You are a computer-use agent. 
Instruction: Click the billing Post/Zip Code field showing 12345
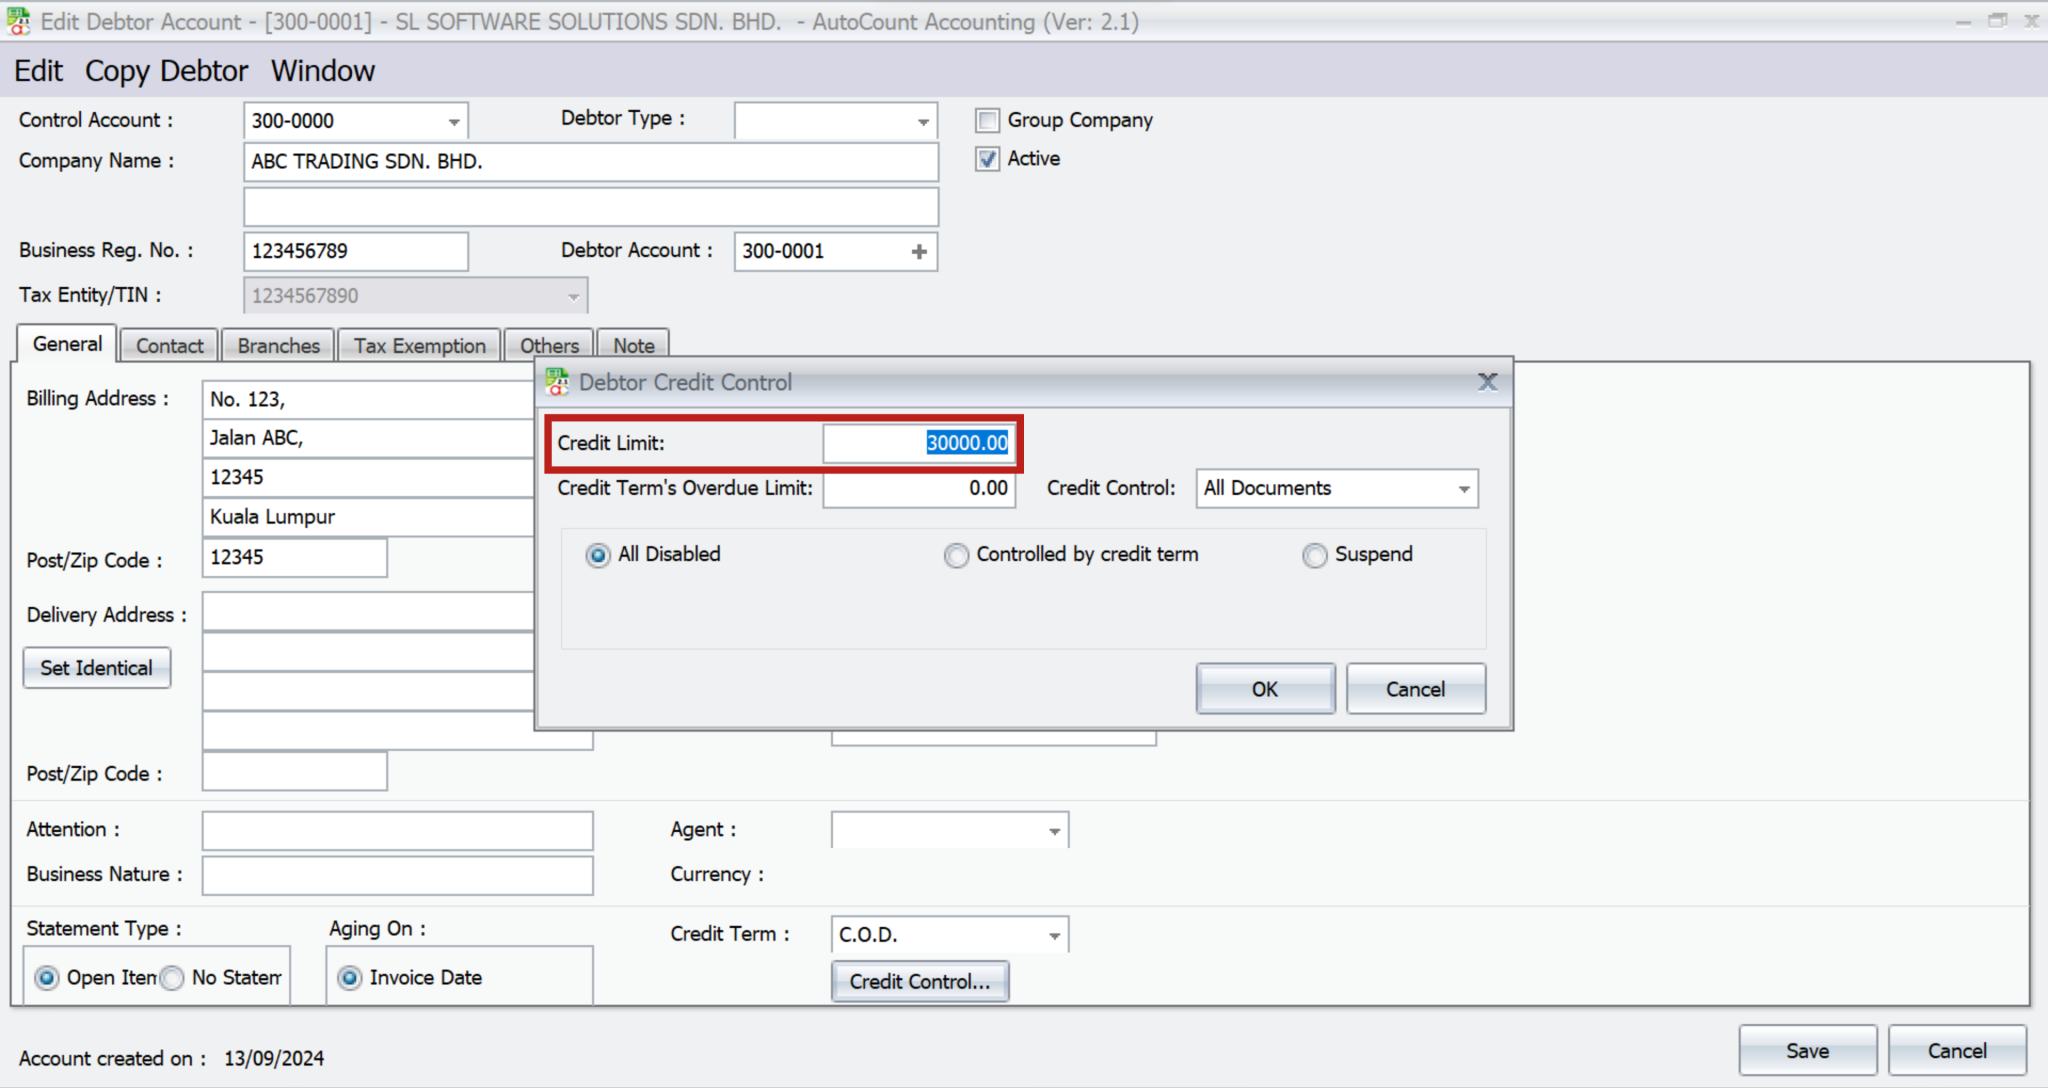[295, 558]
